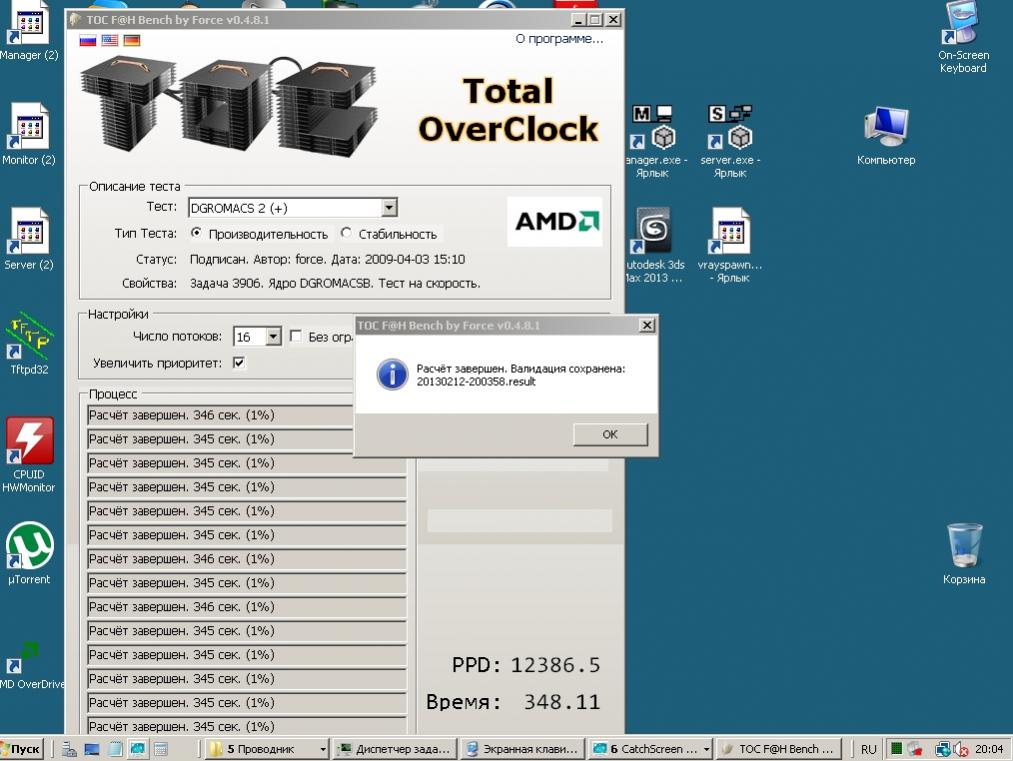Image resolution: width=1013 pixels, height=761 pixels.
Task: Select the Стабильность test type
Action: (x=346, y=233)
